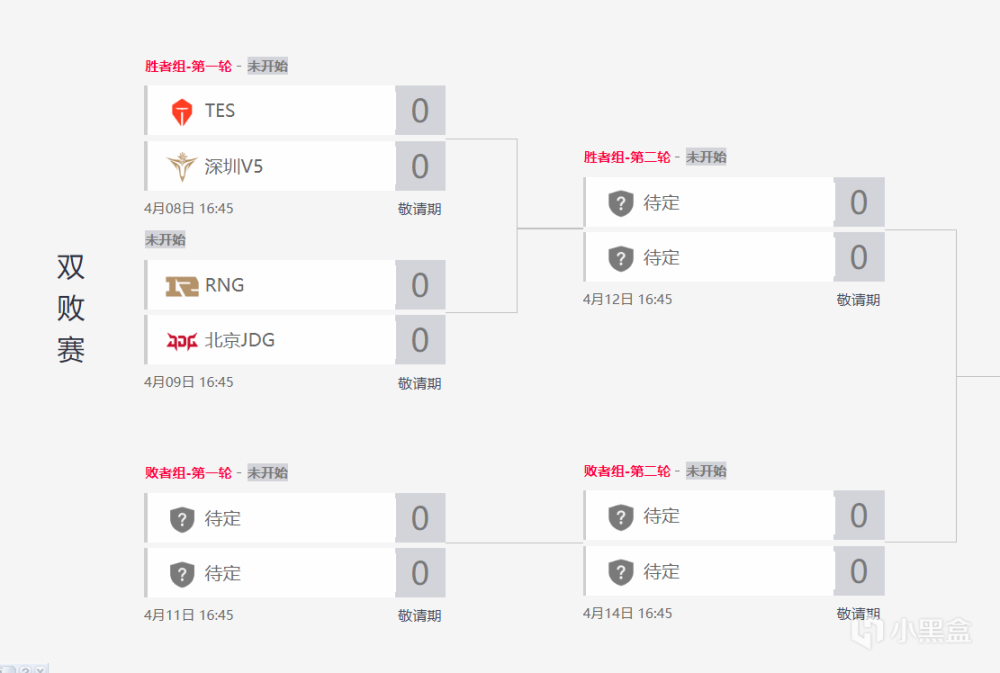Select the 胜者组-第二轮 round label
This screenshot has height=673, width=1000.
pyautogui.click(x=627, y=157)
